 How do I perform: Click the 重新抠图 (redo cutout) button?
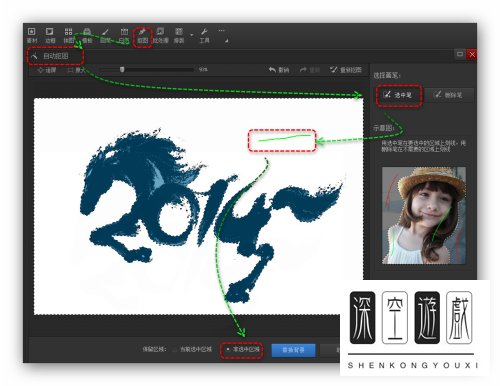346,70
